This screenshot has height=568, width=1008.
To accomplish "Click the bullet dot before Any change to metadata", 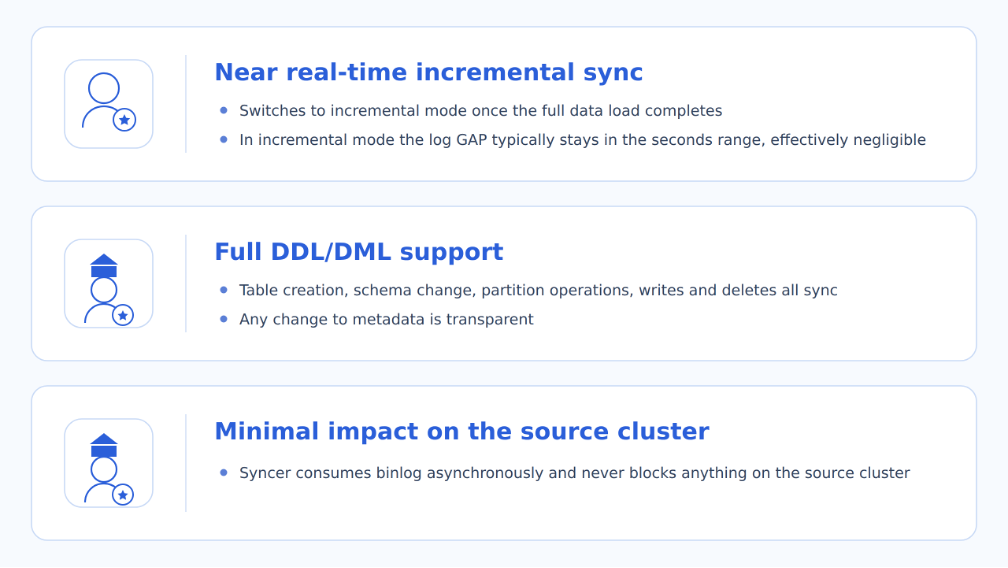I will click(x=224, y=319).
